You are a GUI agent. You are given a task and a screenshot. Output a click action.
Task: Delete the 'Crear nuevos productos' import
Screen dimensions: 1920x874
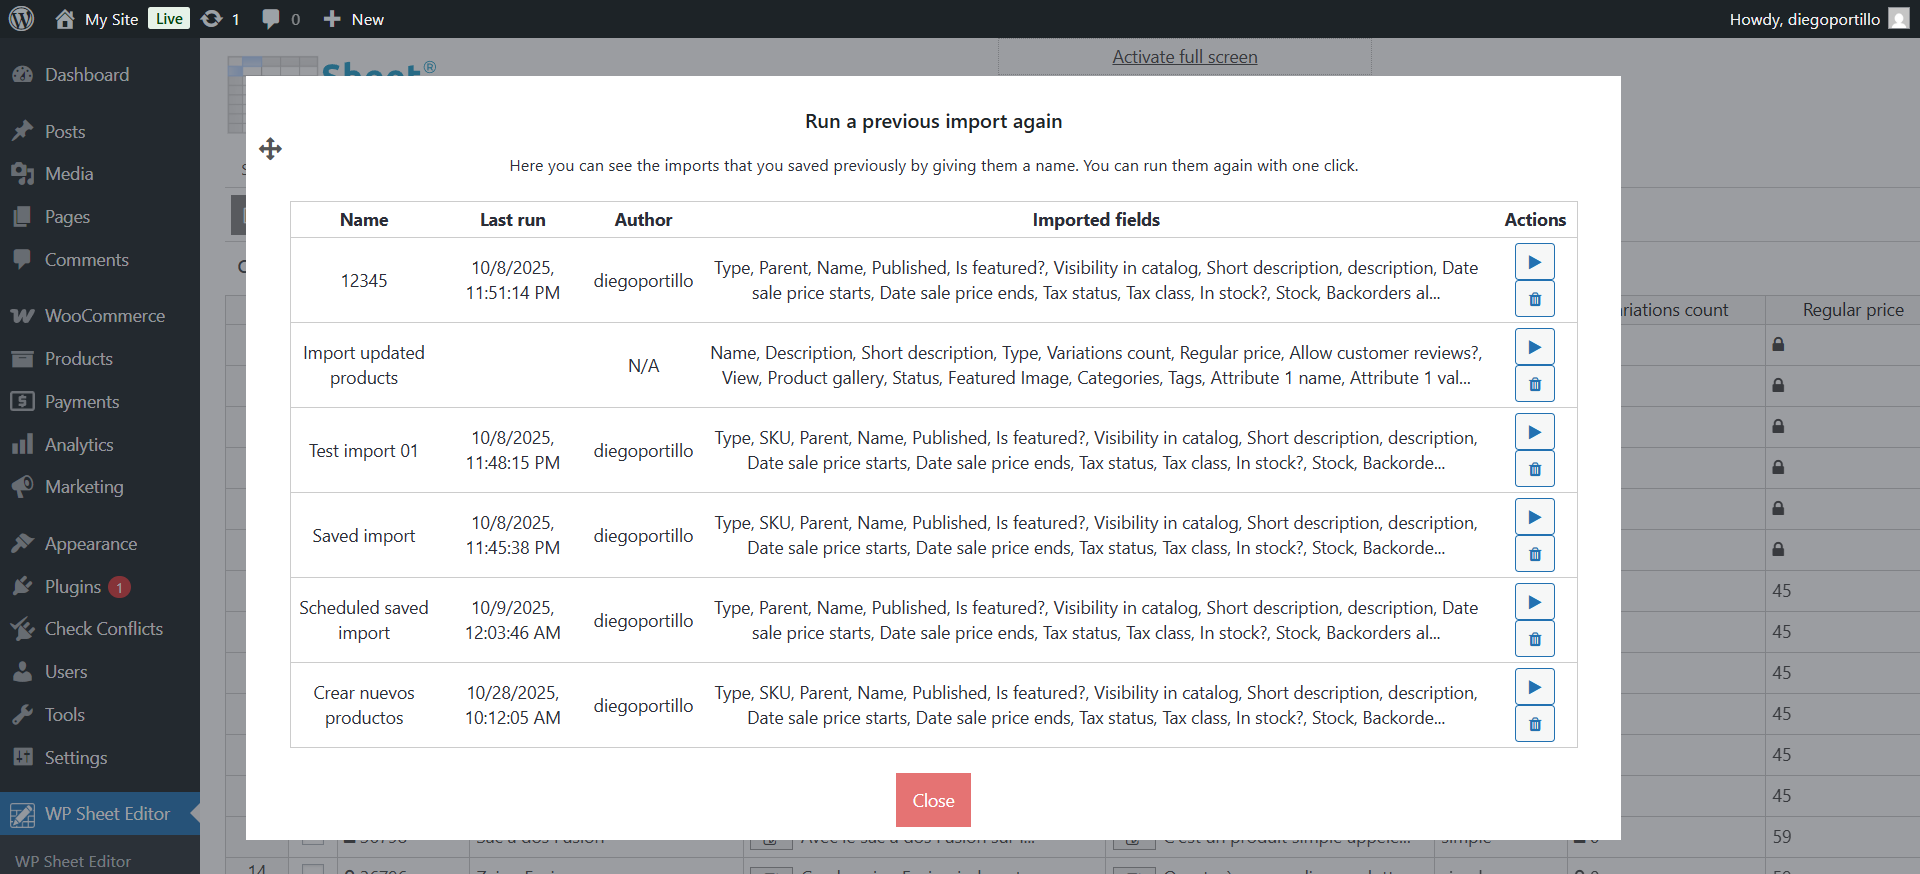point(1534,724)
